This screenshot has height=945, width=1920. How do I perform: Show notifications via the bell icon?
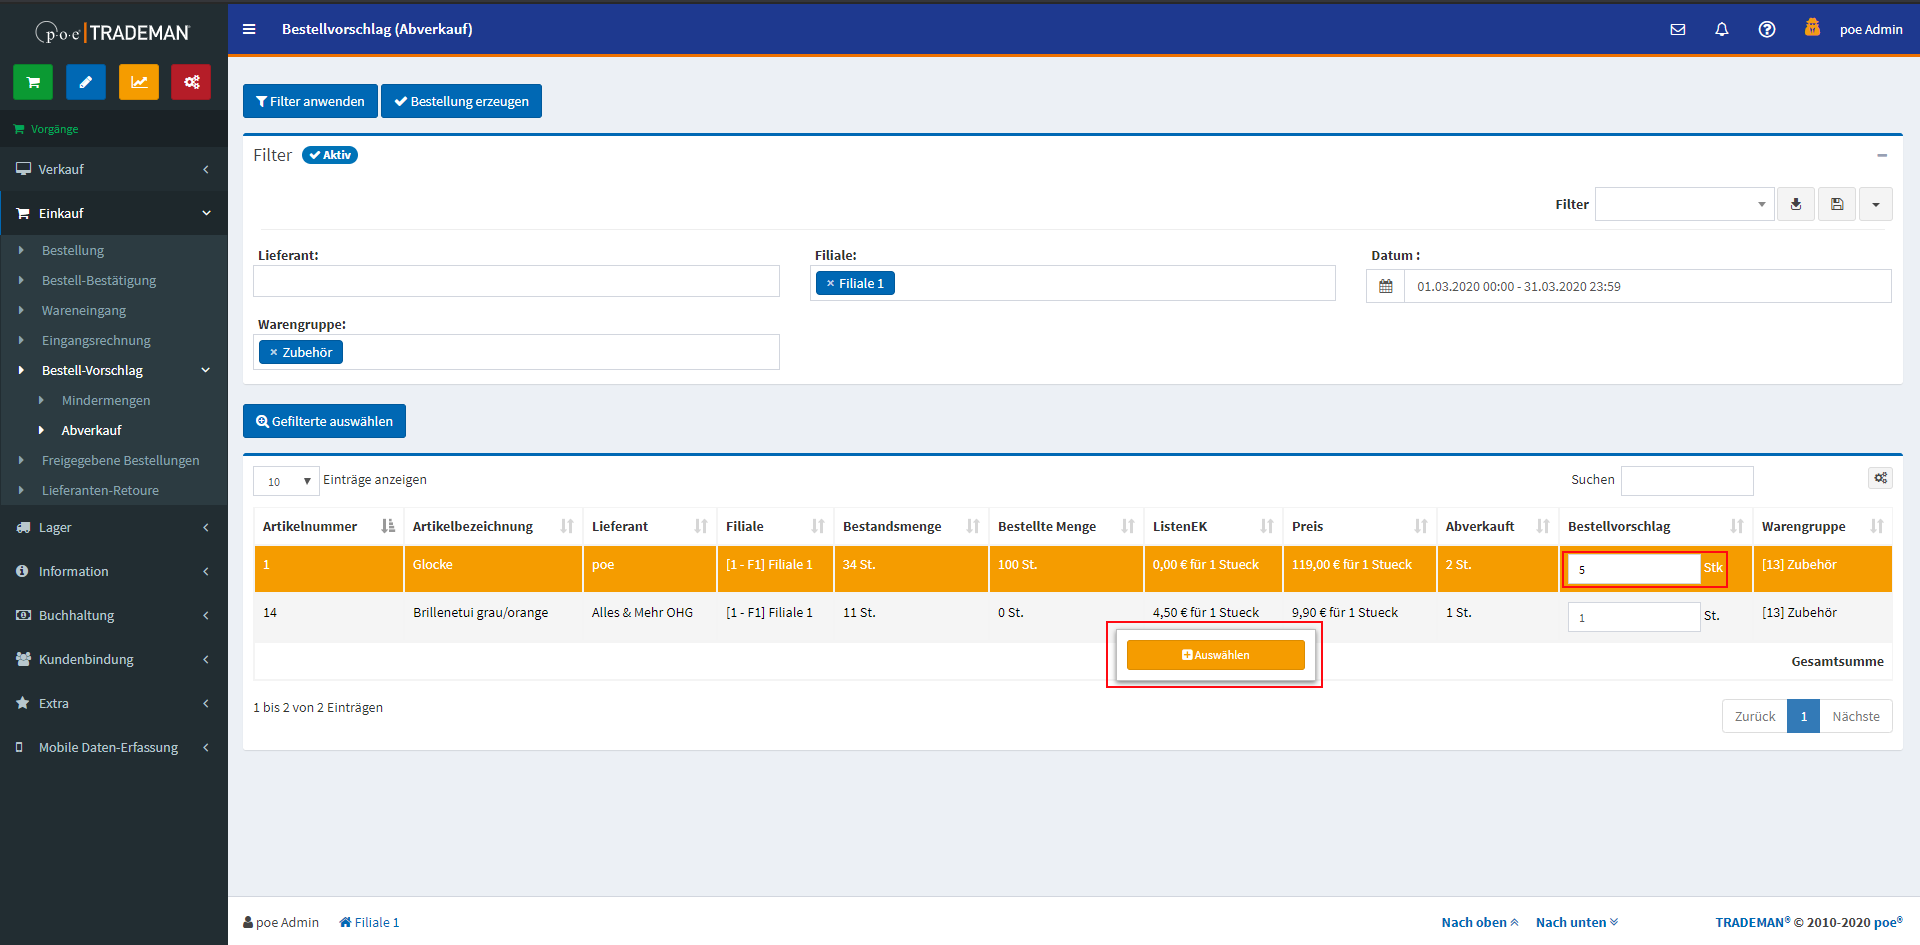[1722, 29]
